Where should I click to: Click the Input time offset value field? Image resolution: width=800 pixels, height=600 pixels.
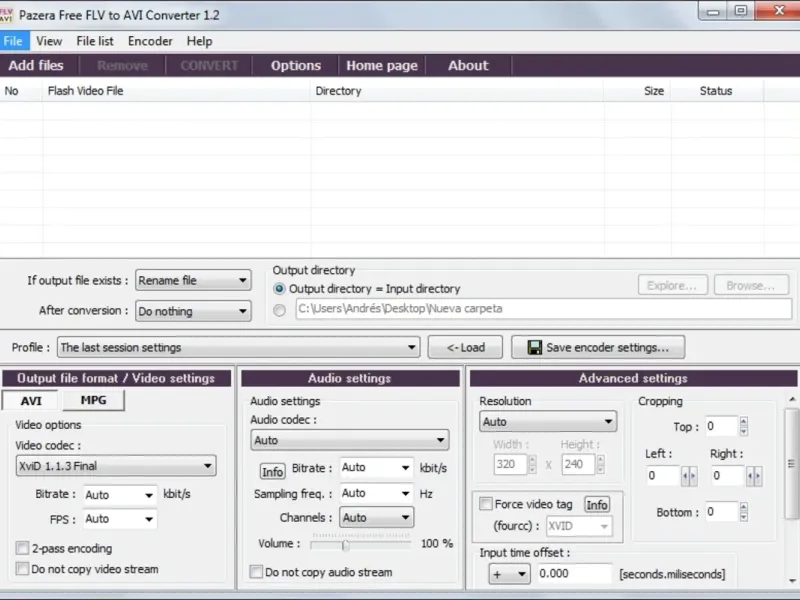574,573
